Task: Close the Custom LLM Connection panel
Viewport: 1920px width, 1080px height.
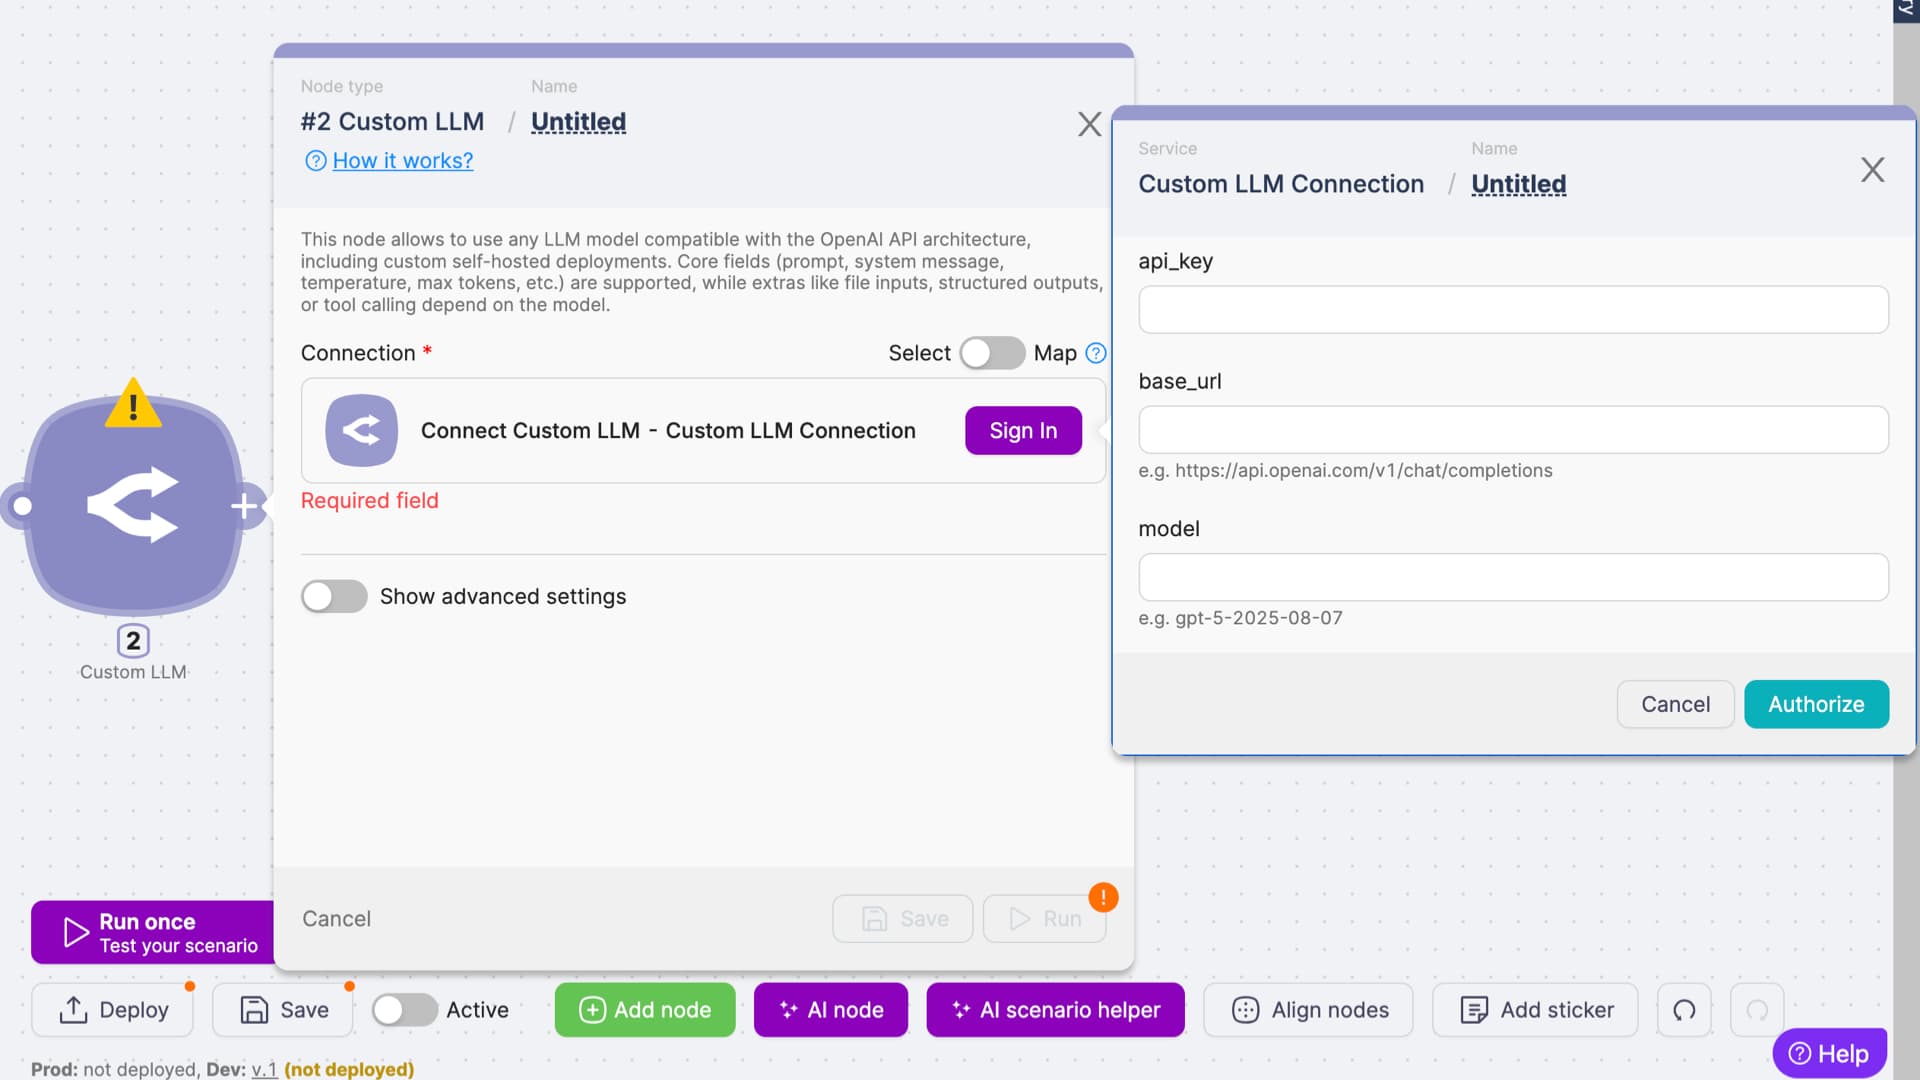Action: [1872, 170]
